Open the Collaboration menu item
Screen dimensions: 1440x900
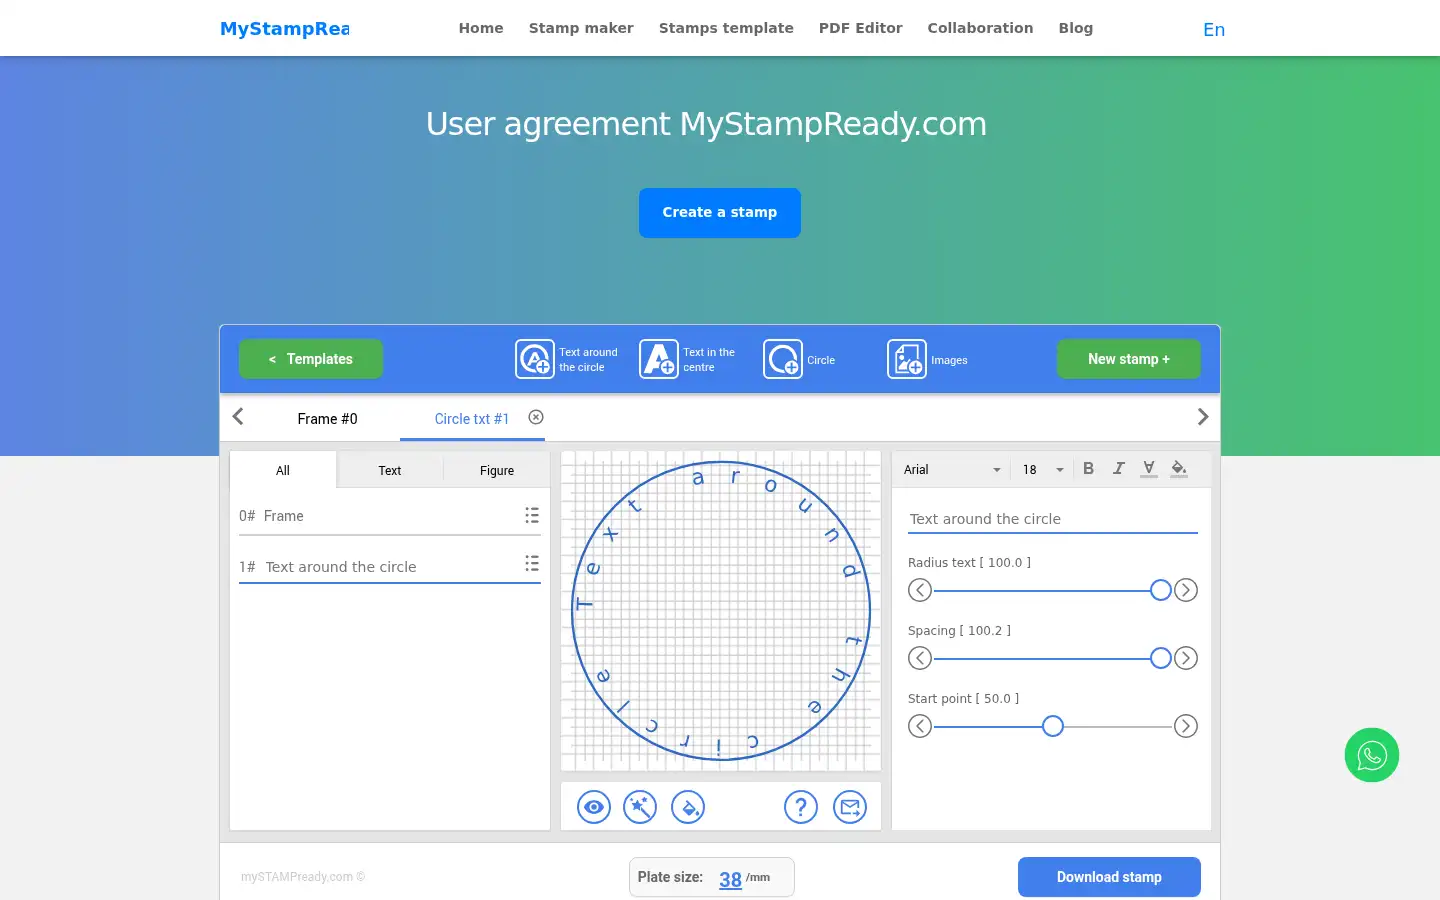tap(980, 28)
